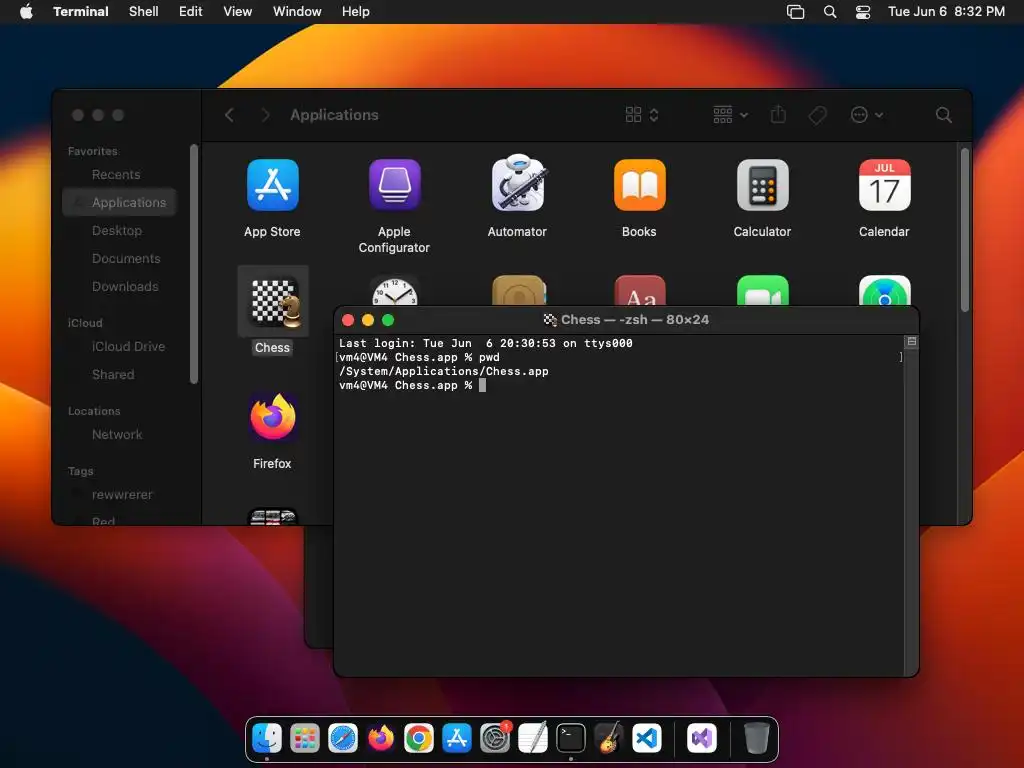The height and width of the screenshot is (768, 1024).
Task: Open Safari from the Dock
Action: 343,738
